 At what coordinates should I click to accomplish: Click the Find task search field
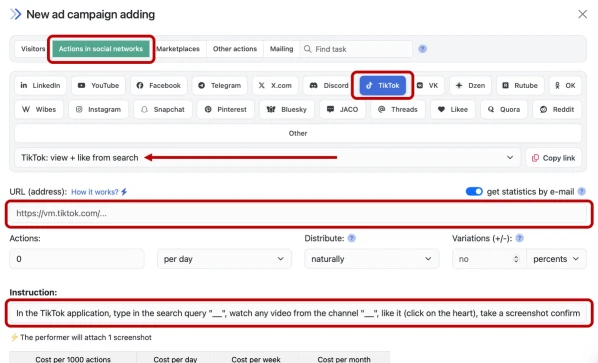click(x=356, y=49)
